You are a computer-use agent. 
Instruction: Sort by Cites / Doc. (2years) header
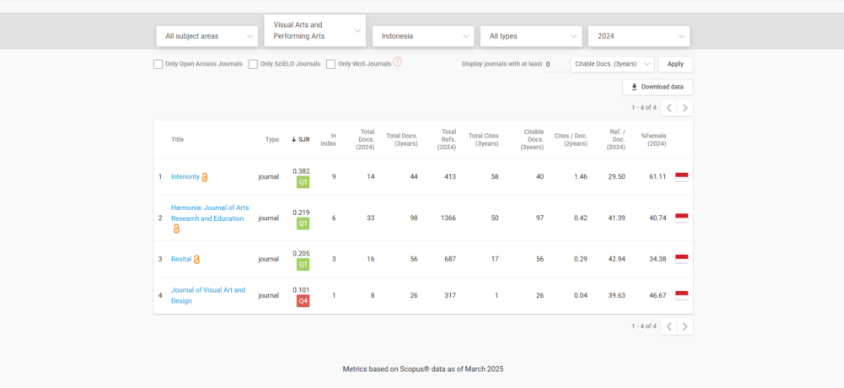(x=571, y=139)
